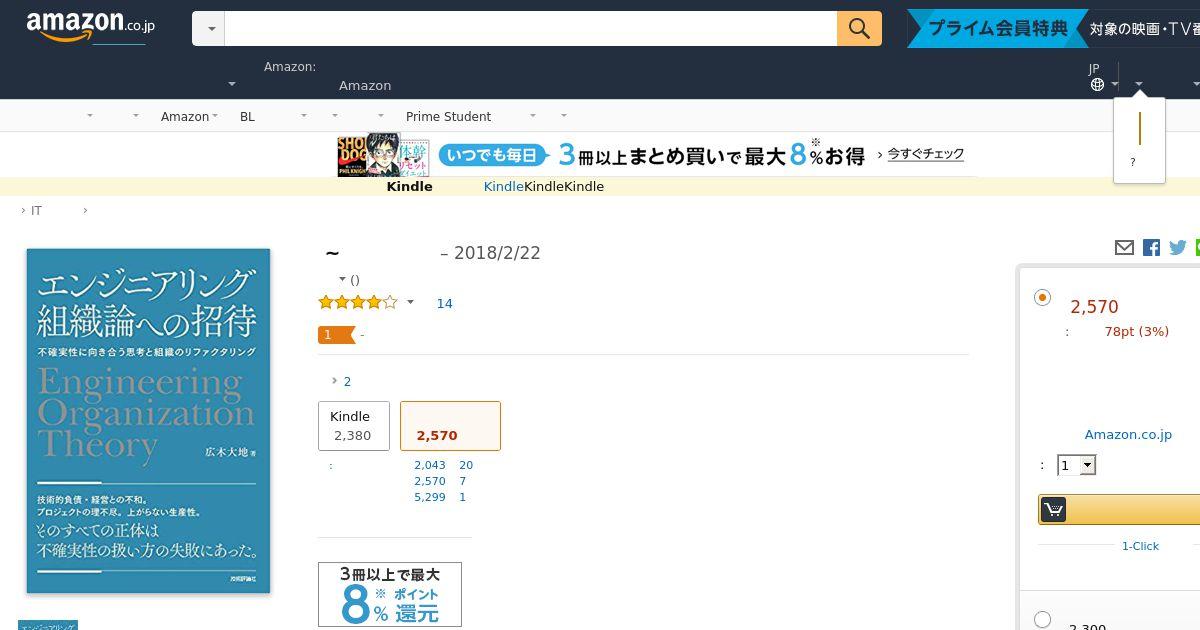Screen dimensions: 1200x630
Task: Click the four-star rating icons
Action: pos(358,302)
